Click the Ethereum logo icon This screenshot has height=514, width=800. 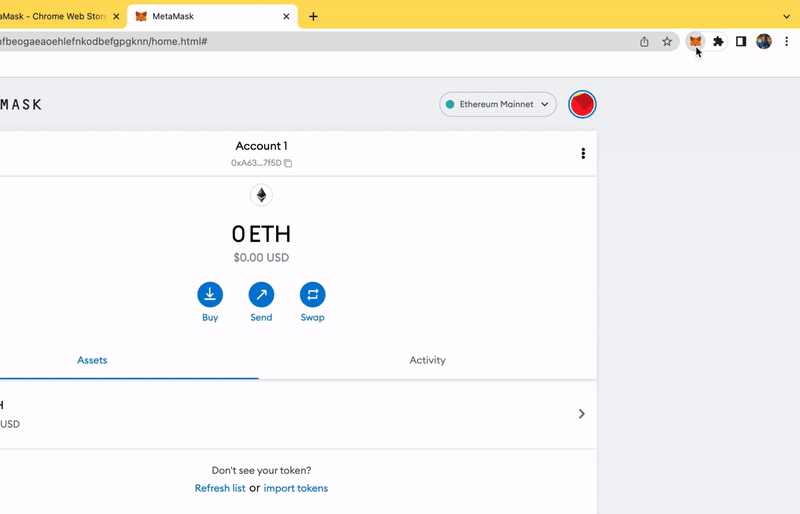click(x=261, y=195)
